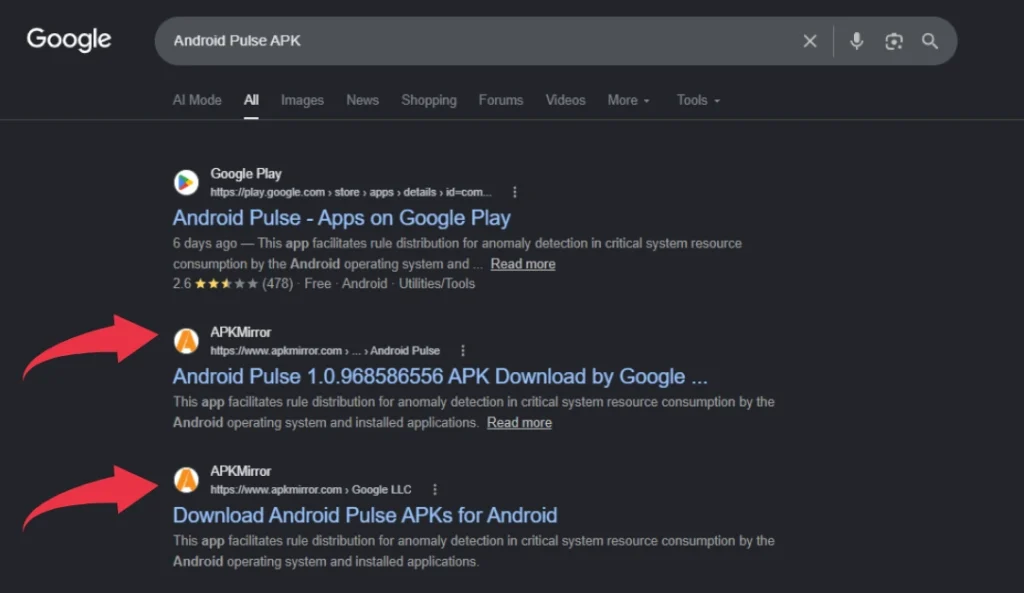
Task: Switch to the Forums tab
Action: point(501,100)
